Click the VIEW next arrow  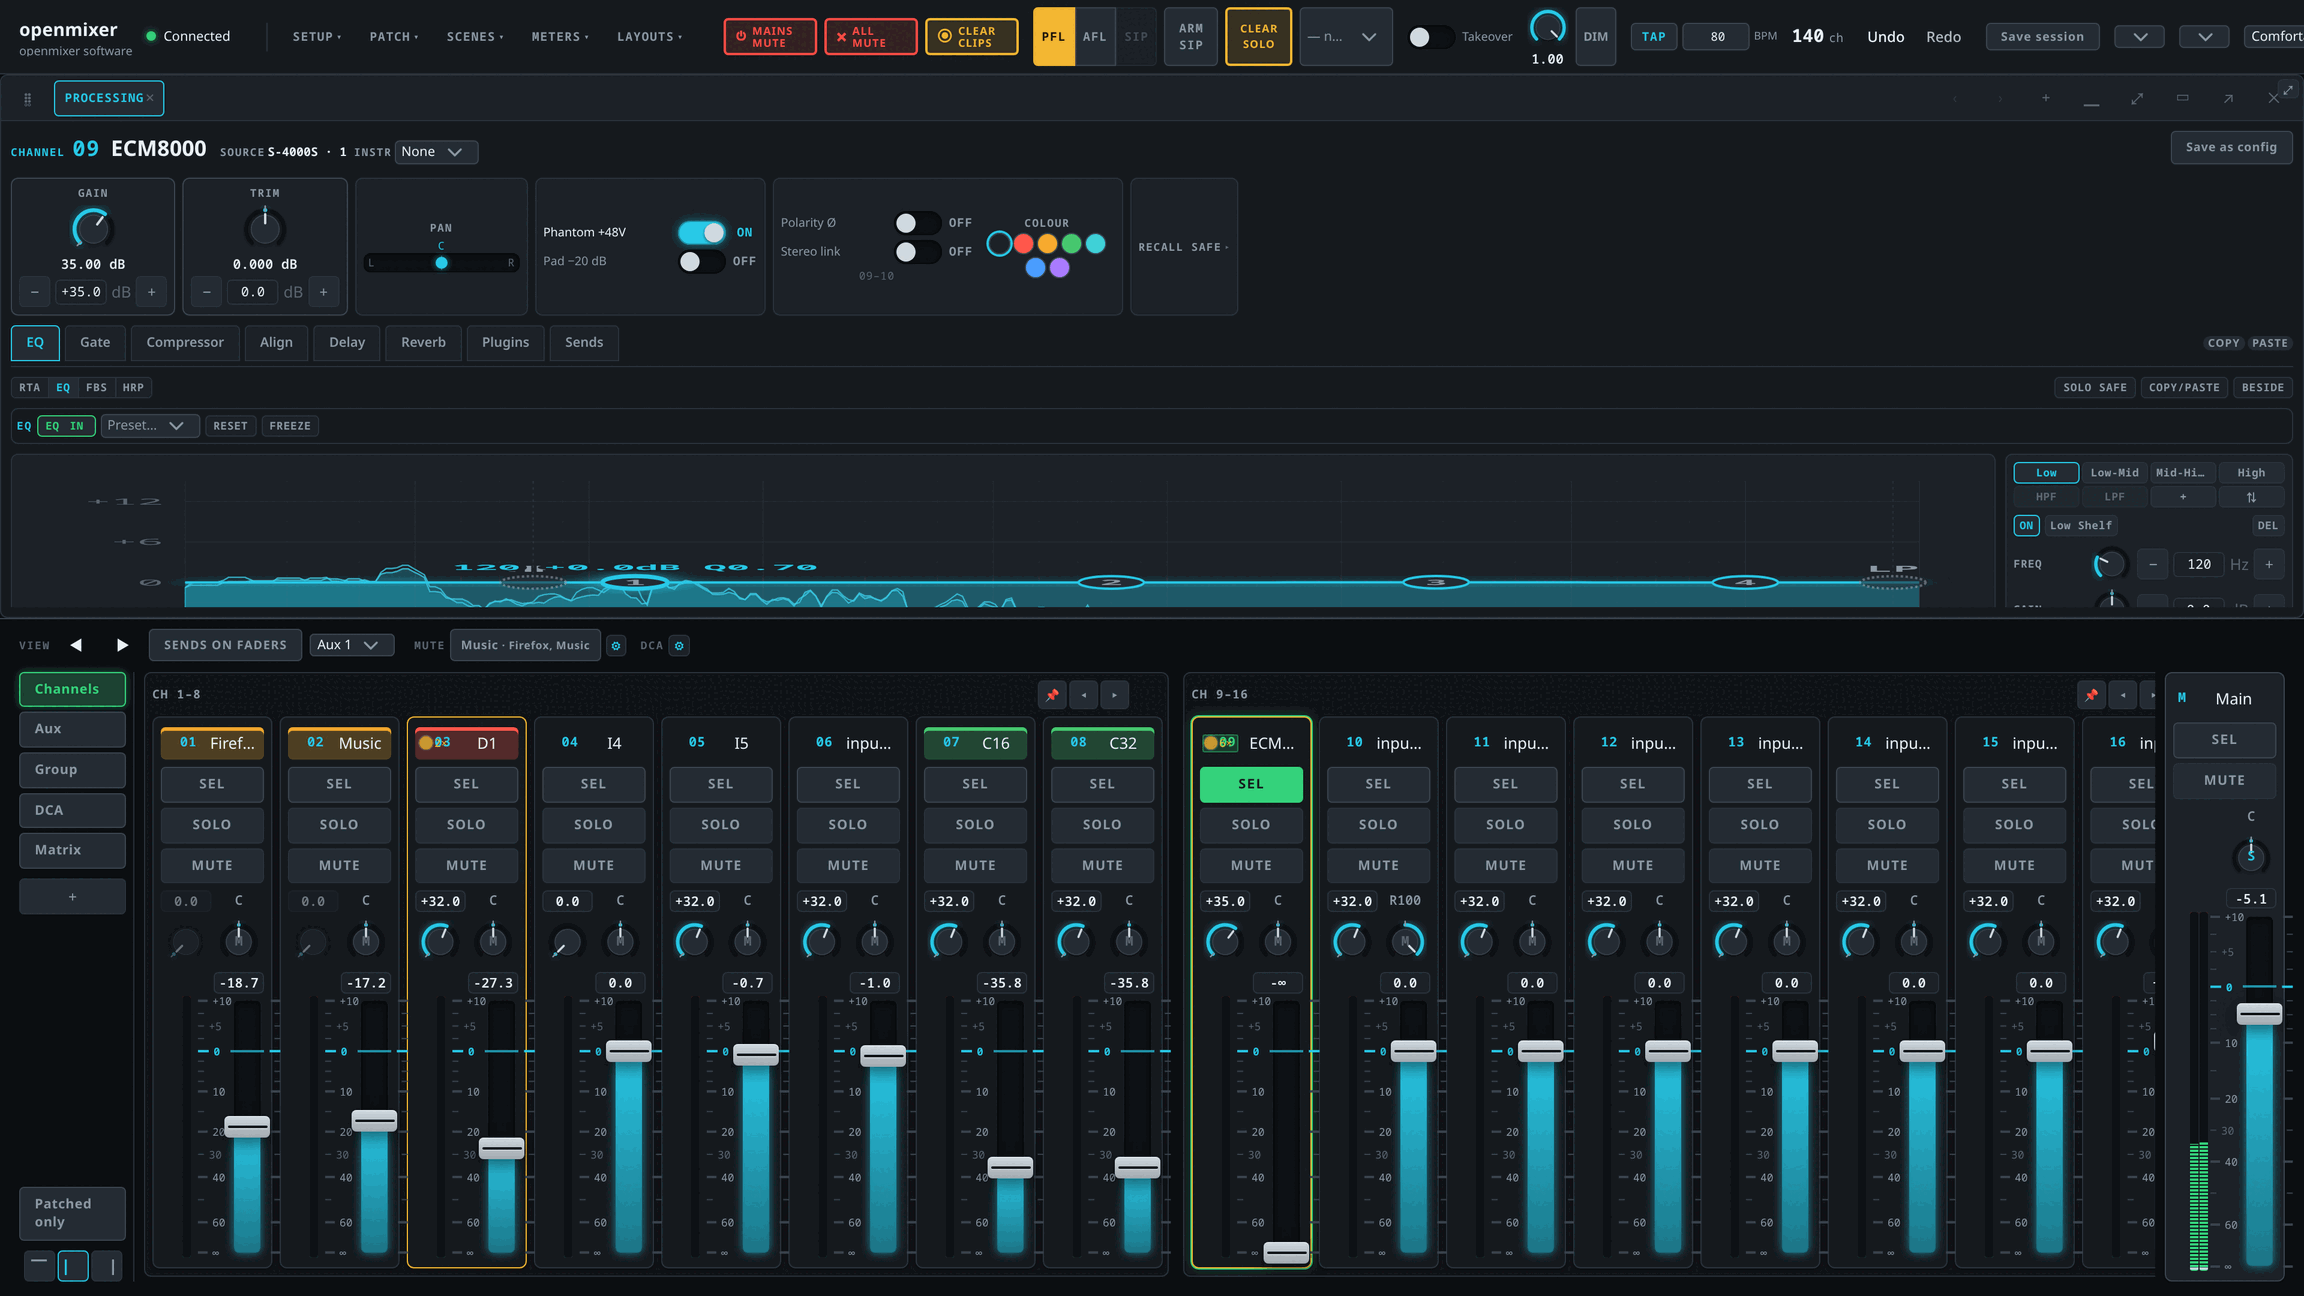coord(122,645)
